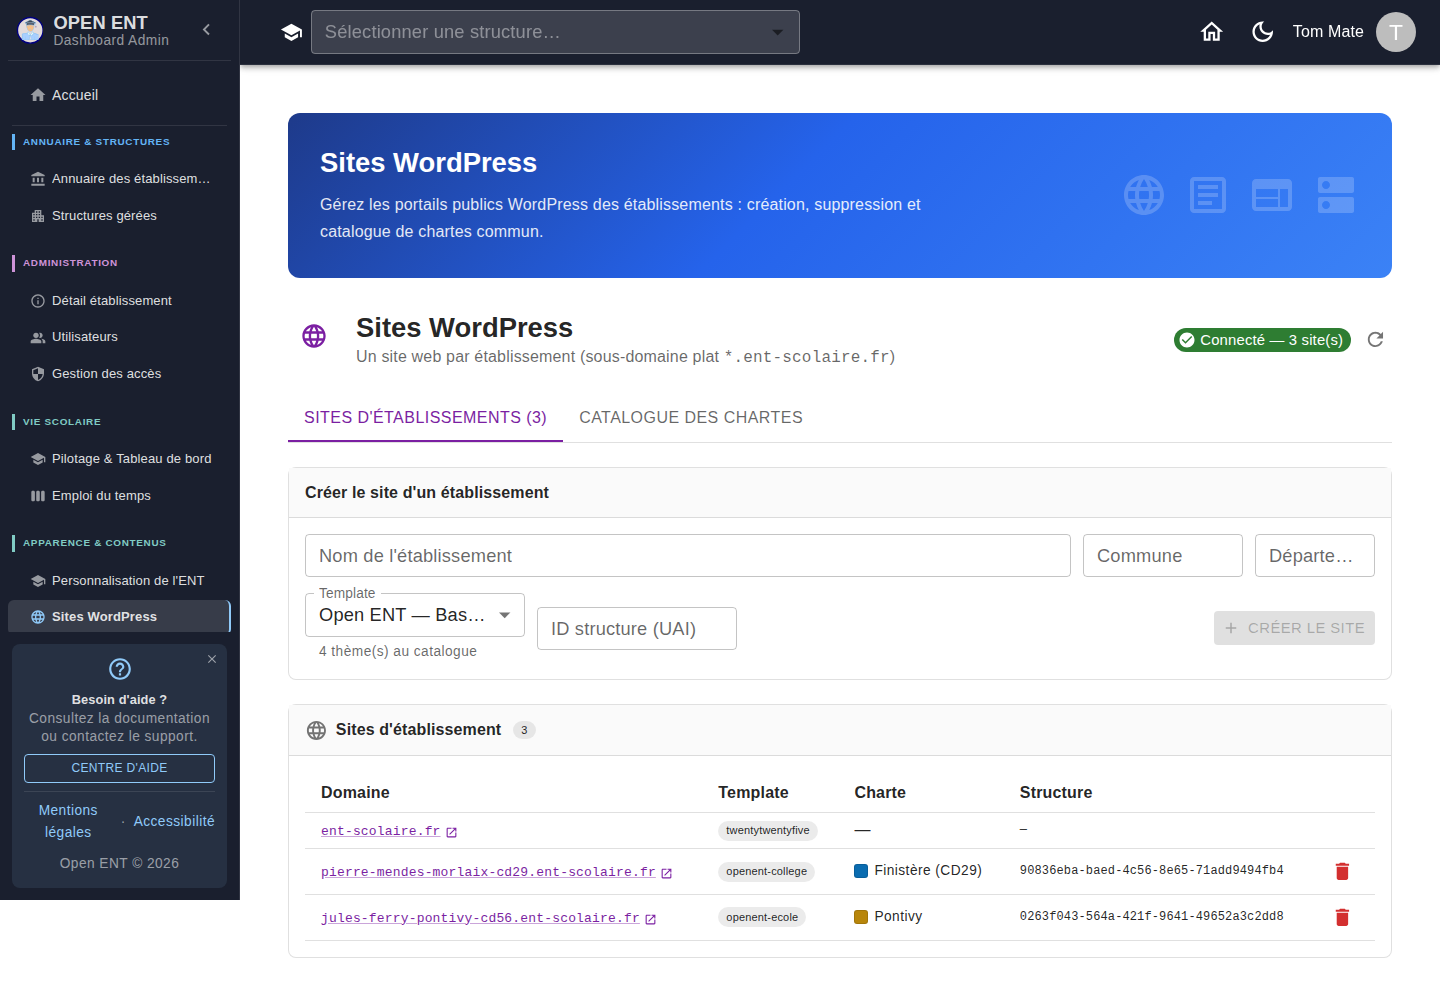Screen dimensions: 1440x1006
Task: Click the server storage icon in banner
Action: [1336, 195]
